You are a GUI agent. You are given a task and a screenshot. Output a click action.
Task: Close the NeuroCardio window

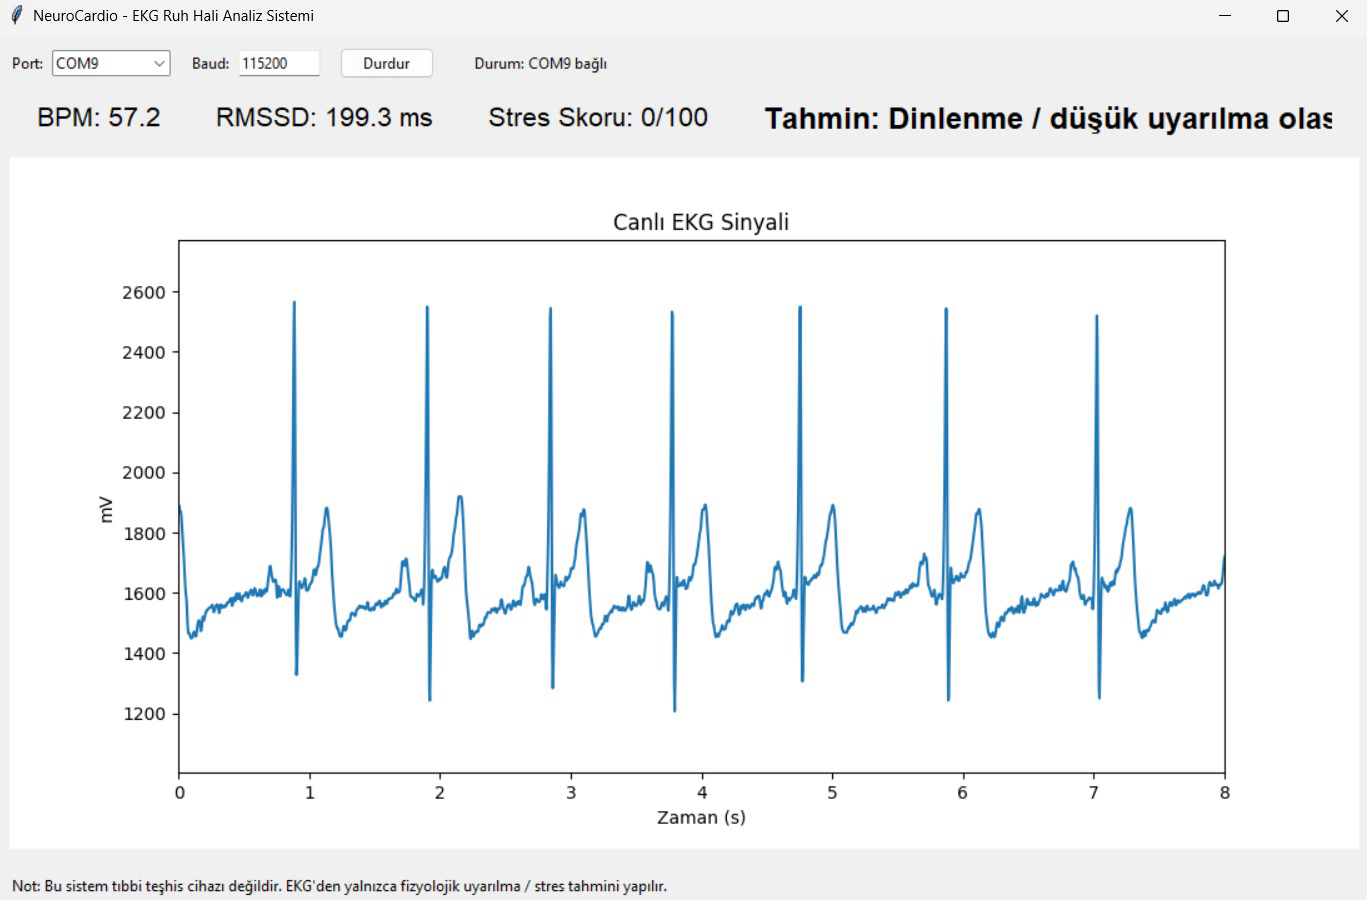coord(1341,16)
